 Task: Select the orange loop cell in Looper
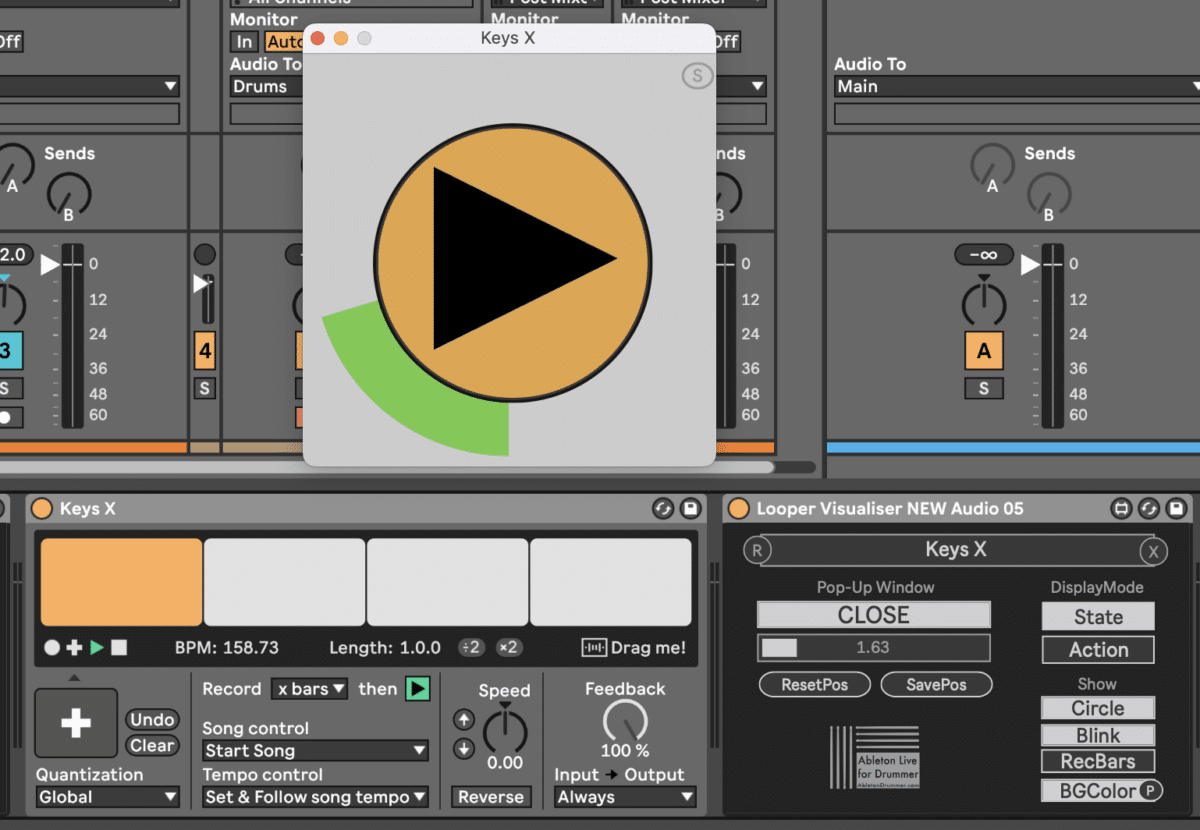coord(121,582)
